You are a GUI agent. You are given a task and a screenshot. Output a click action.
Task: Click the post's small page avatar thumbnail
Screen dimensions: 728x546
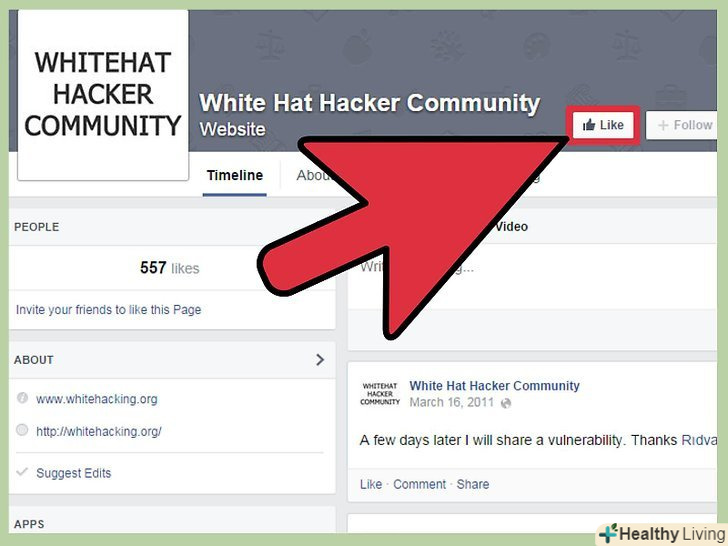point(380,394)
